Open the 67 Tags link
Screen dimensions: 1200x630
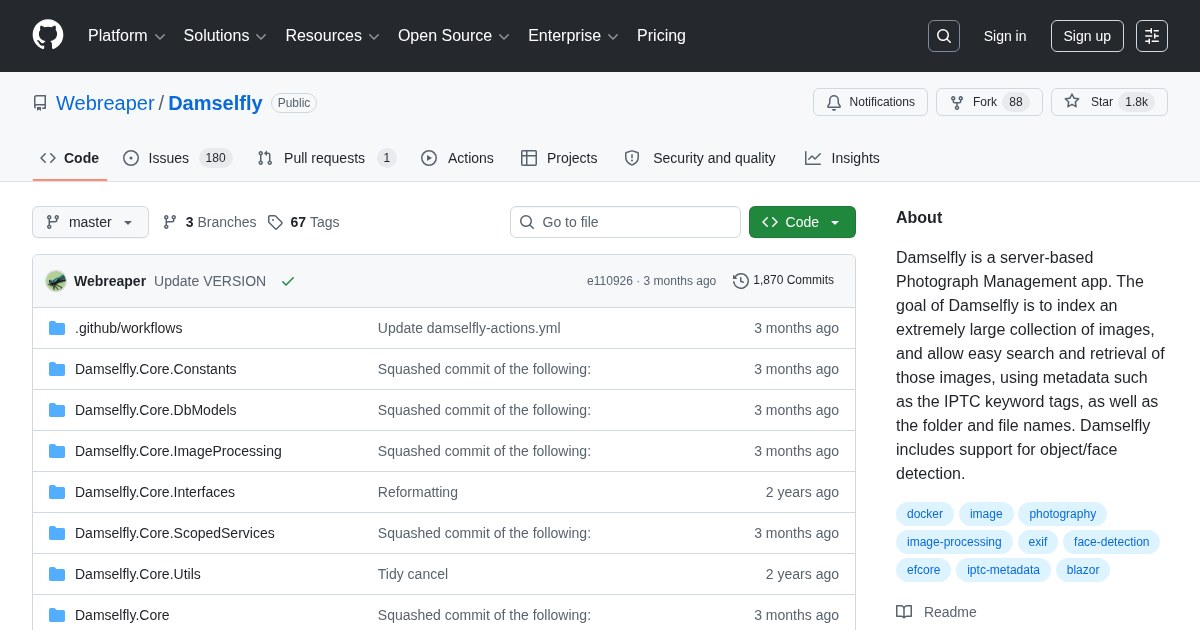303,222
